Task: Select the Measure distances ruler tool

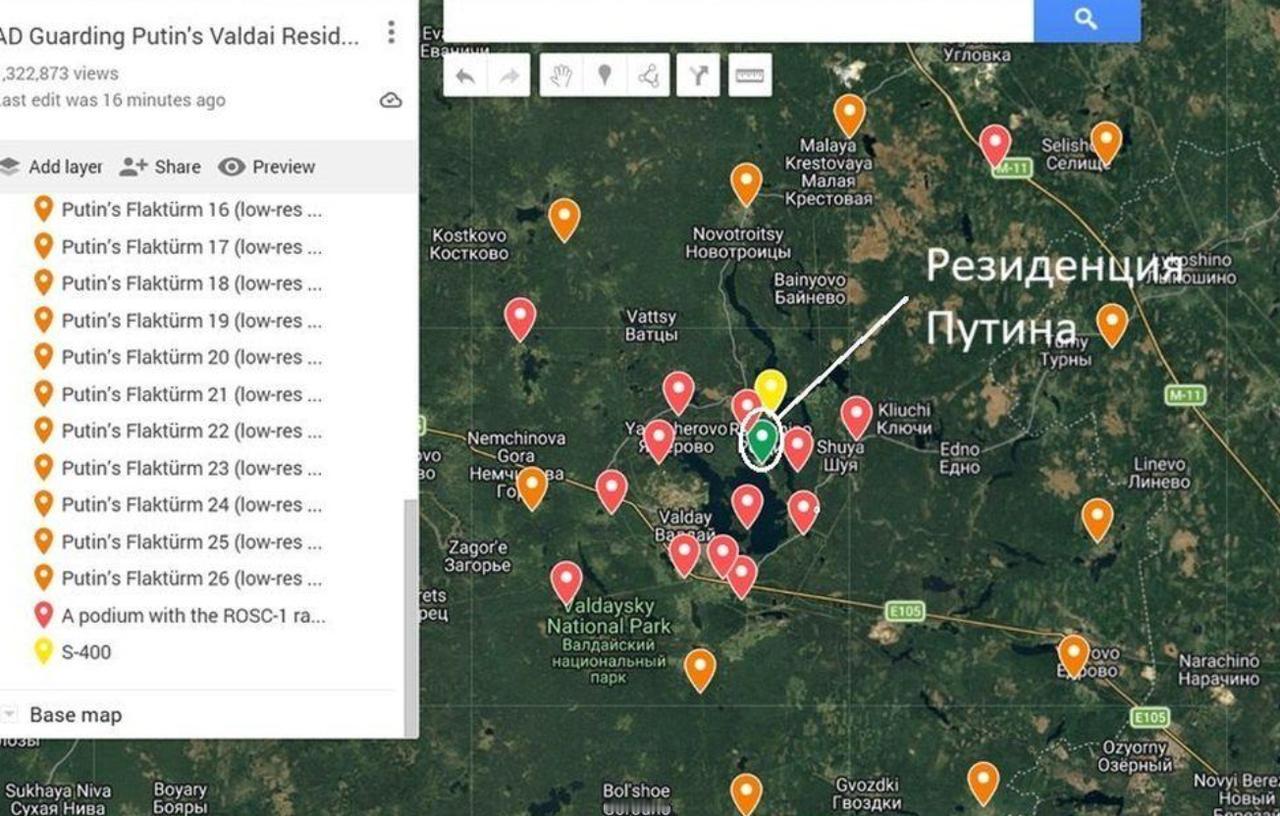Action: pos(750,75)
